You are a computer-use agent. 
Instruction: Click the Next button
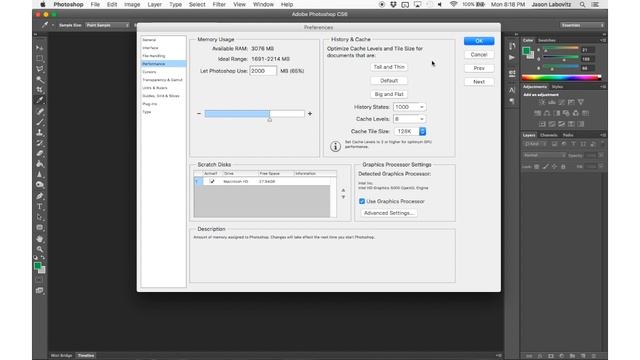click(x=479, y=82)
